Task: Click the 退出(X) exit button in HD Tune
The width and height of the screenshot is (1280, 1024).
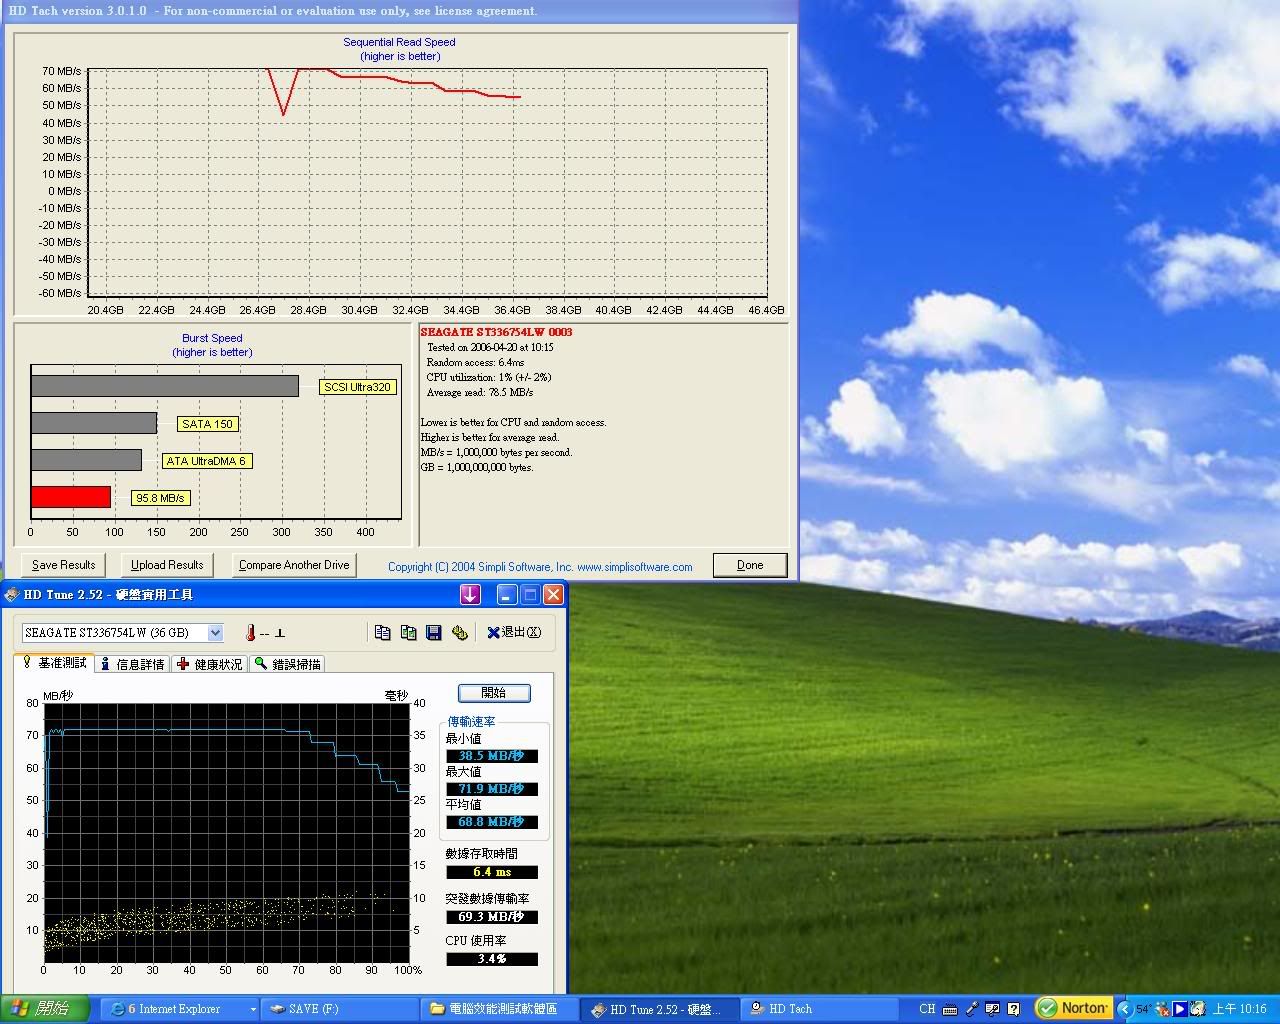Action: (514, 632)
